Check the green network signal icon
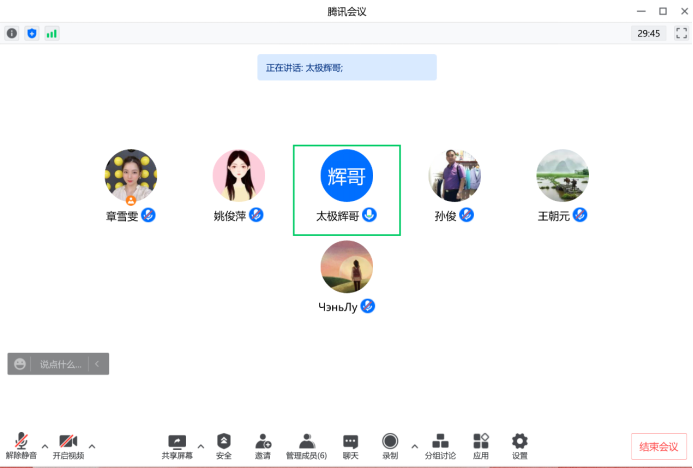Viewport: 693px width, 468px height. [52, 34]
